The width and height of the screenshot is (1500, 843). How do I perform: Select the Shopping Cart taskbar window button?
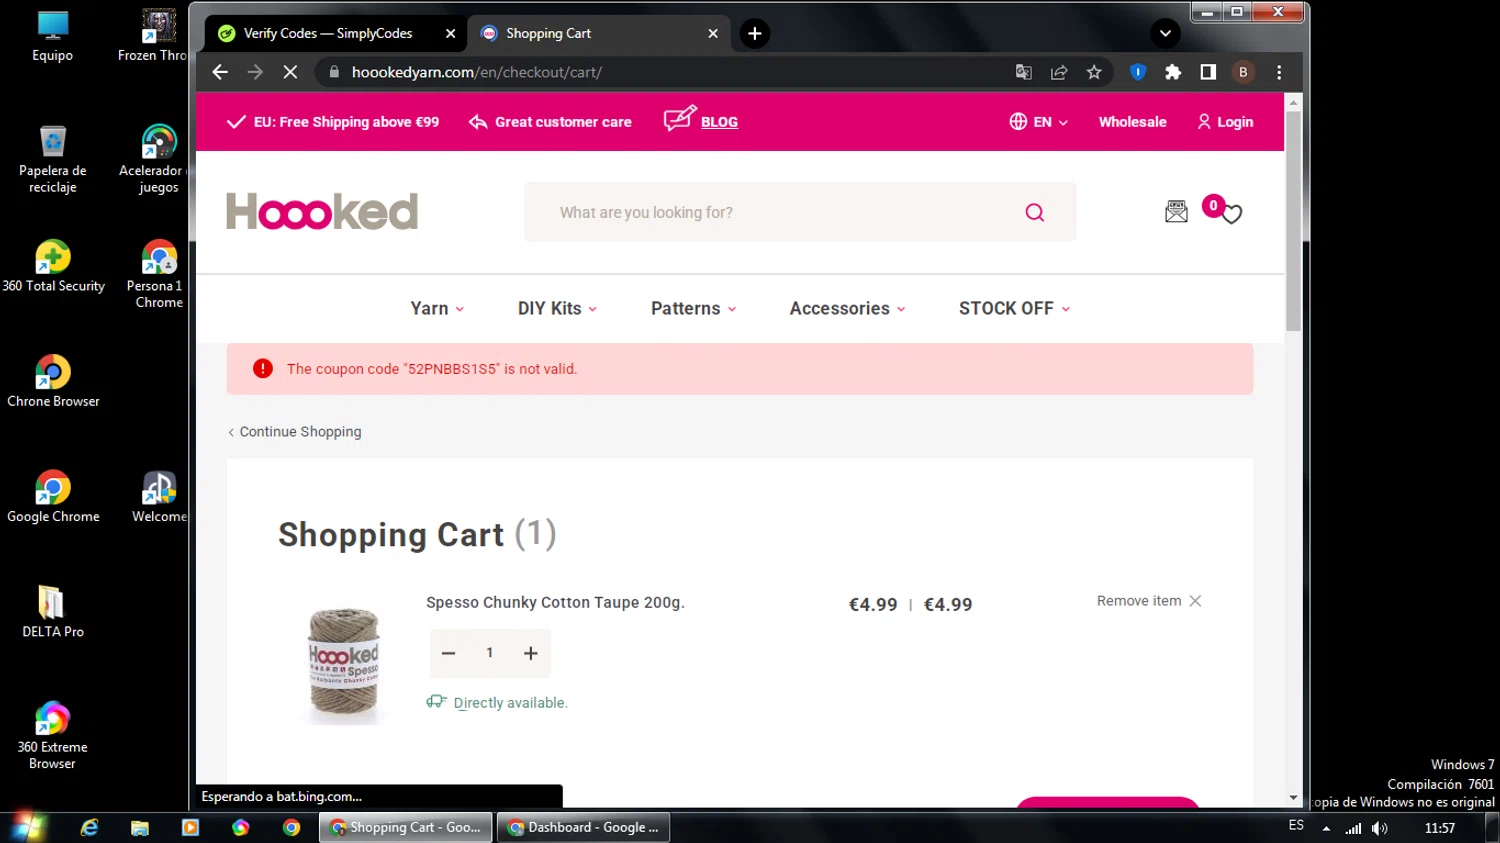point(405,827)
